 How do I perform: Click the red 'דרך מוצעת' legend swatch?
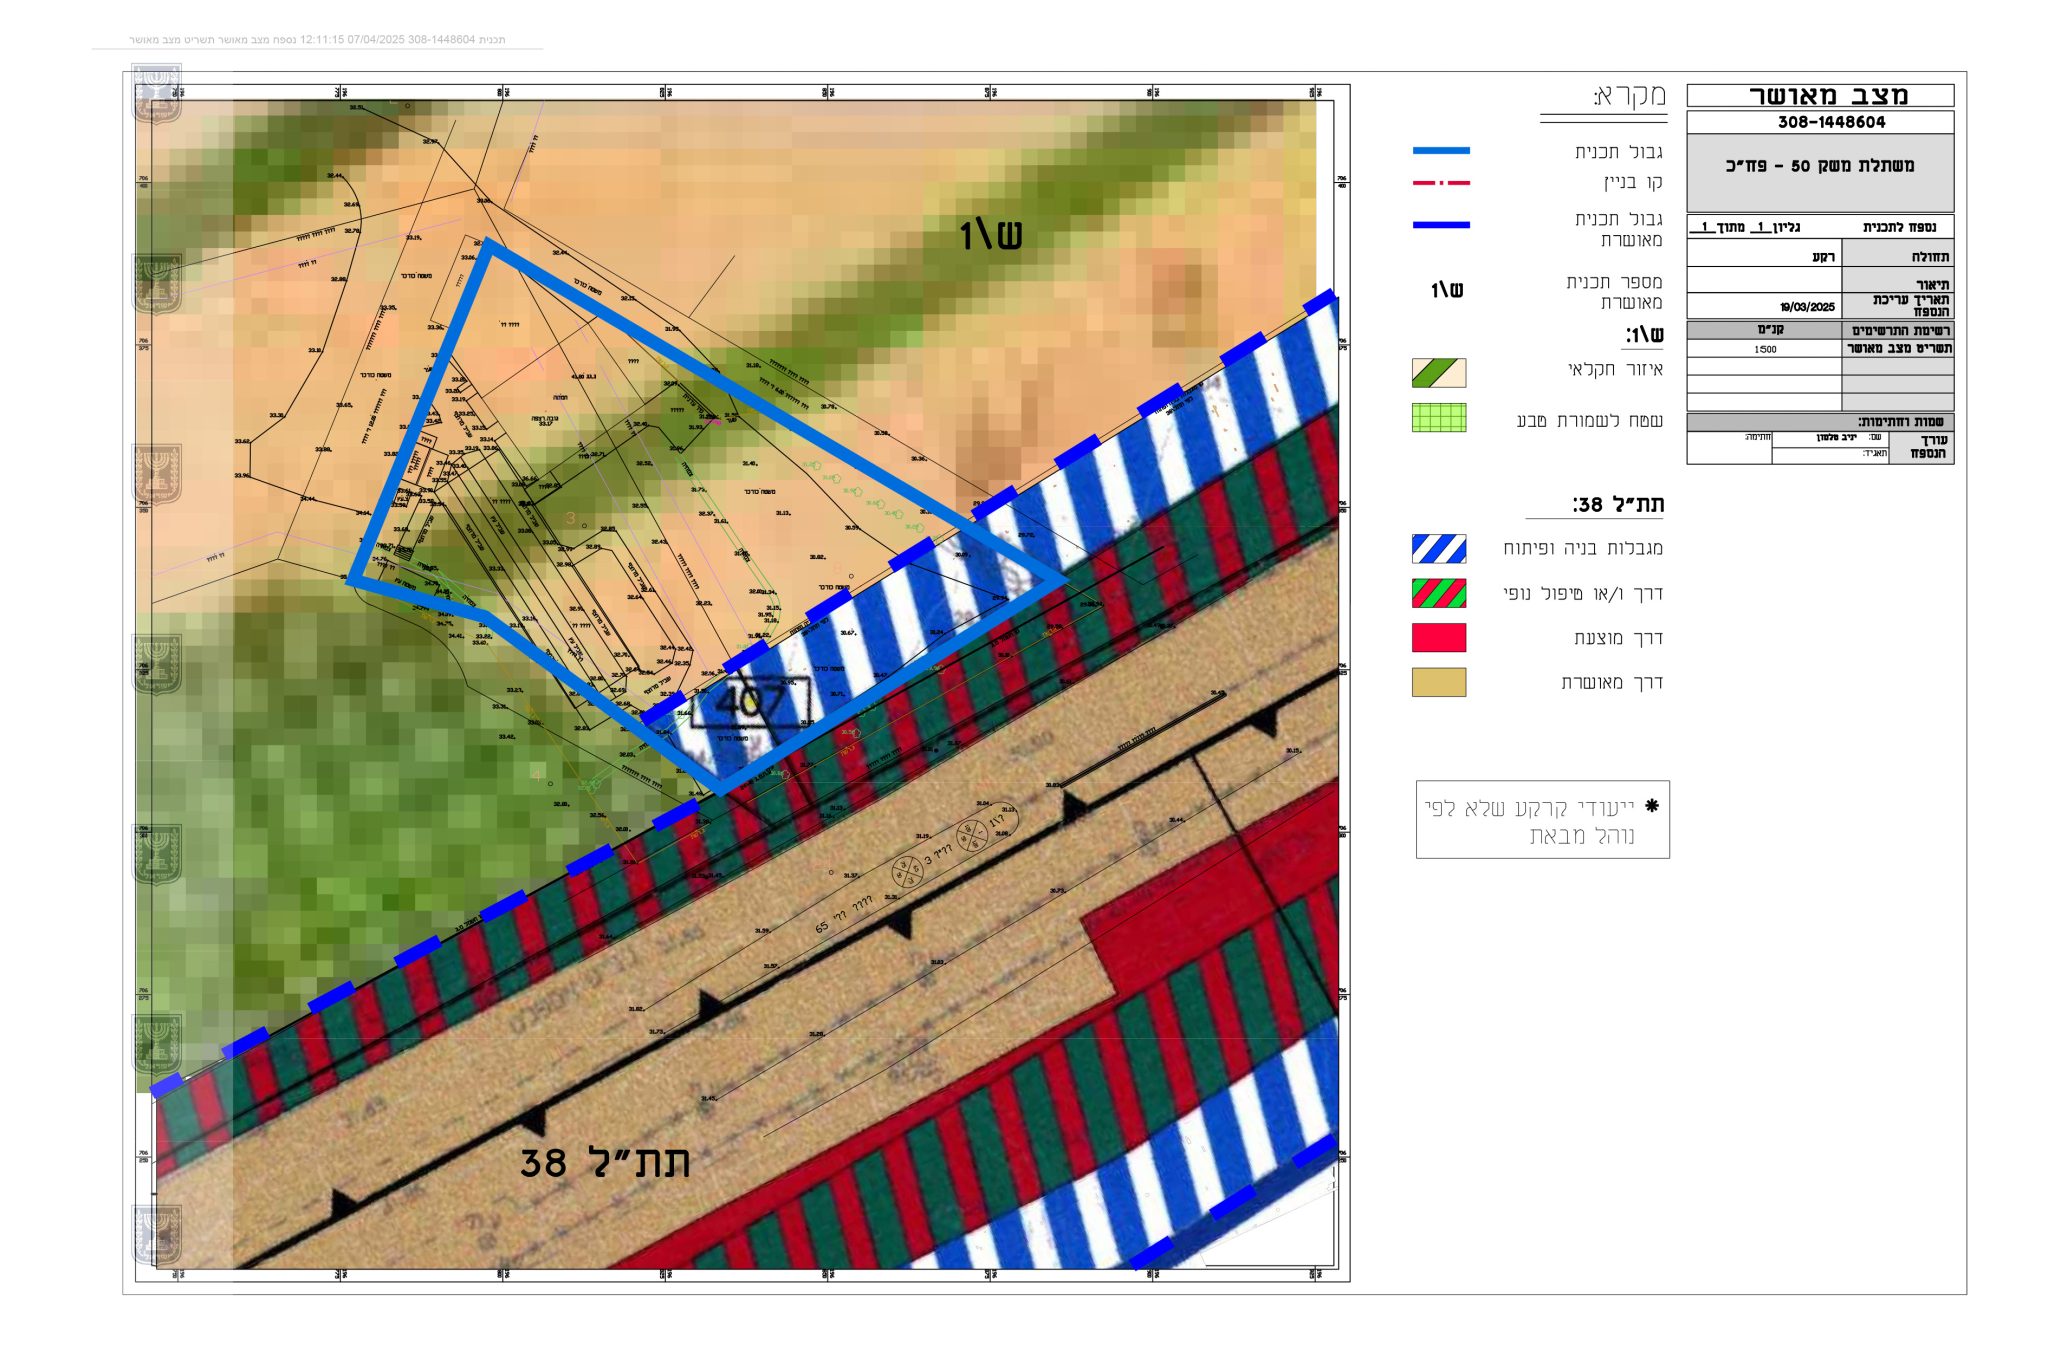coord(1438,638)
